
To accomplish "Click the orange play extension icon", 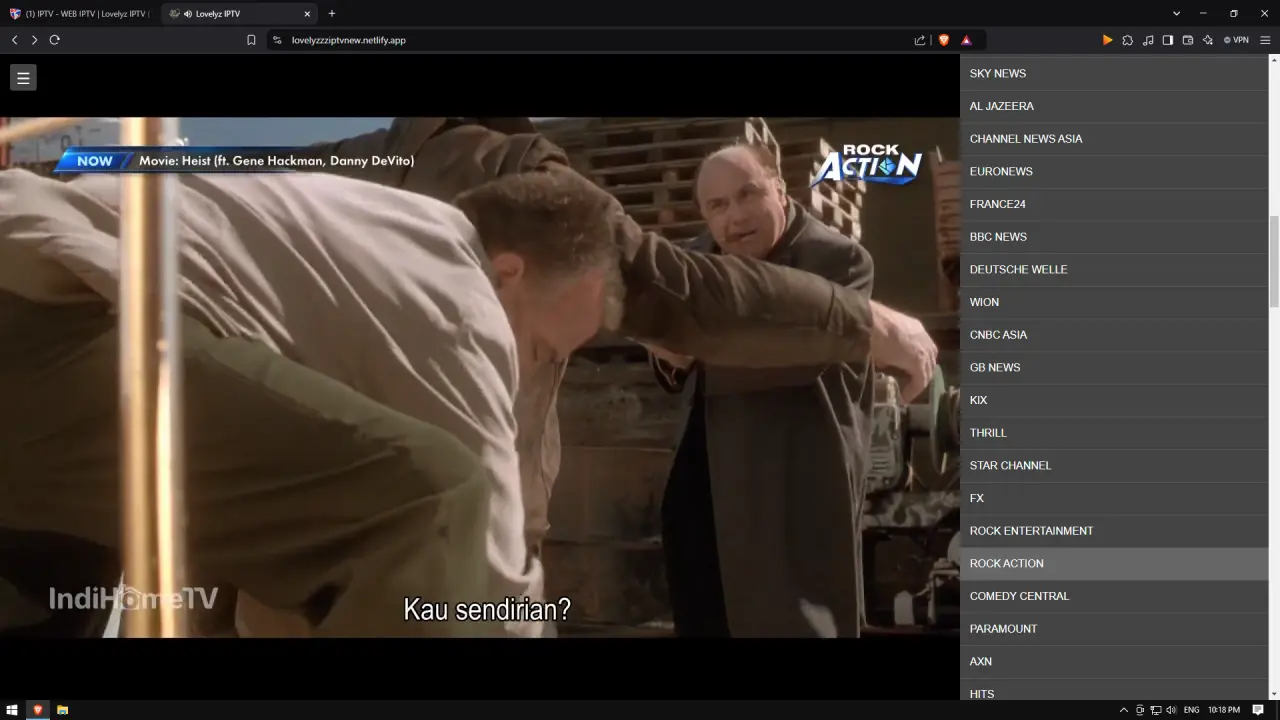I will click(x=1107, y=40).
